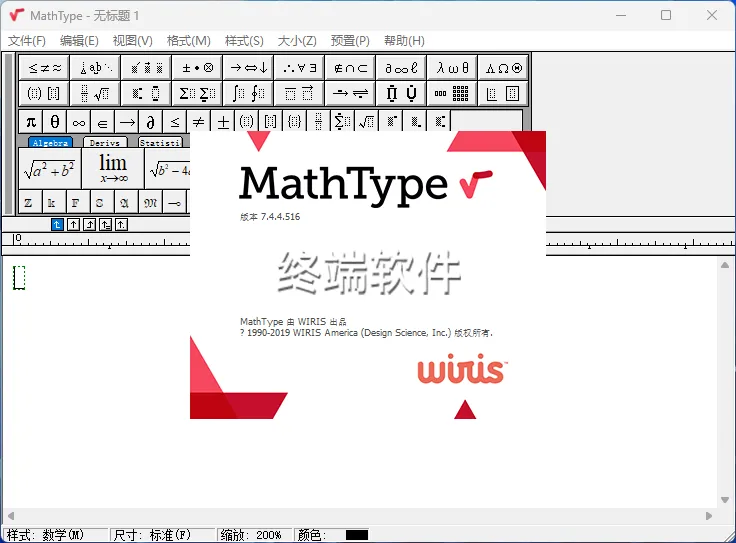Switch to the Derivs tab
Image resolution: width=736 pixels, height=543 pixels.
pyautogui.click(x=105, y=142)
